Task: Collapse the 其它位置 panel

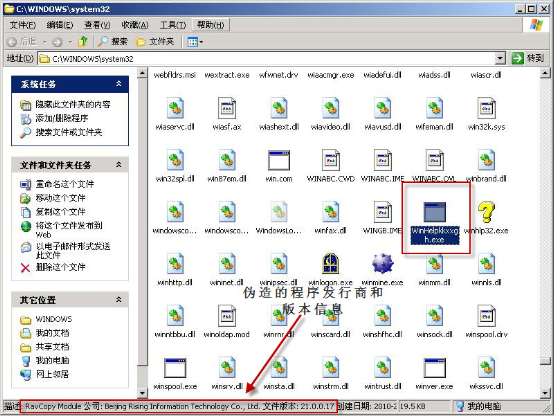Action: pyautogui.click(x=119, y=300)
